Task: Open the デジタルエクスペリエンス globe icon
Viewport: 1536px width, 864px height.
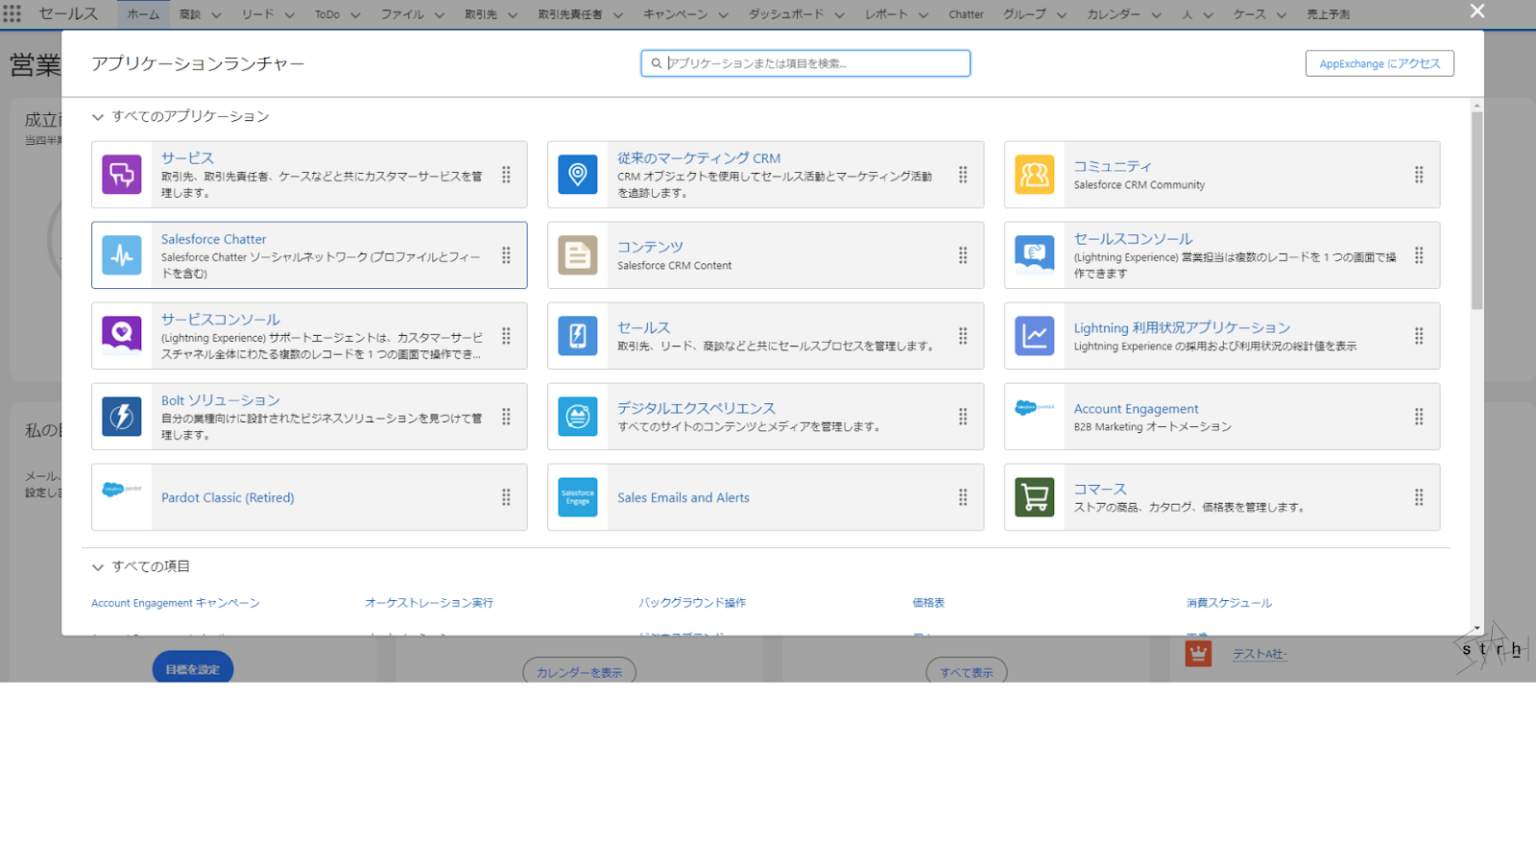Action: 578,417
